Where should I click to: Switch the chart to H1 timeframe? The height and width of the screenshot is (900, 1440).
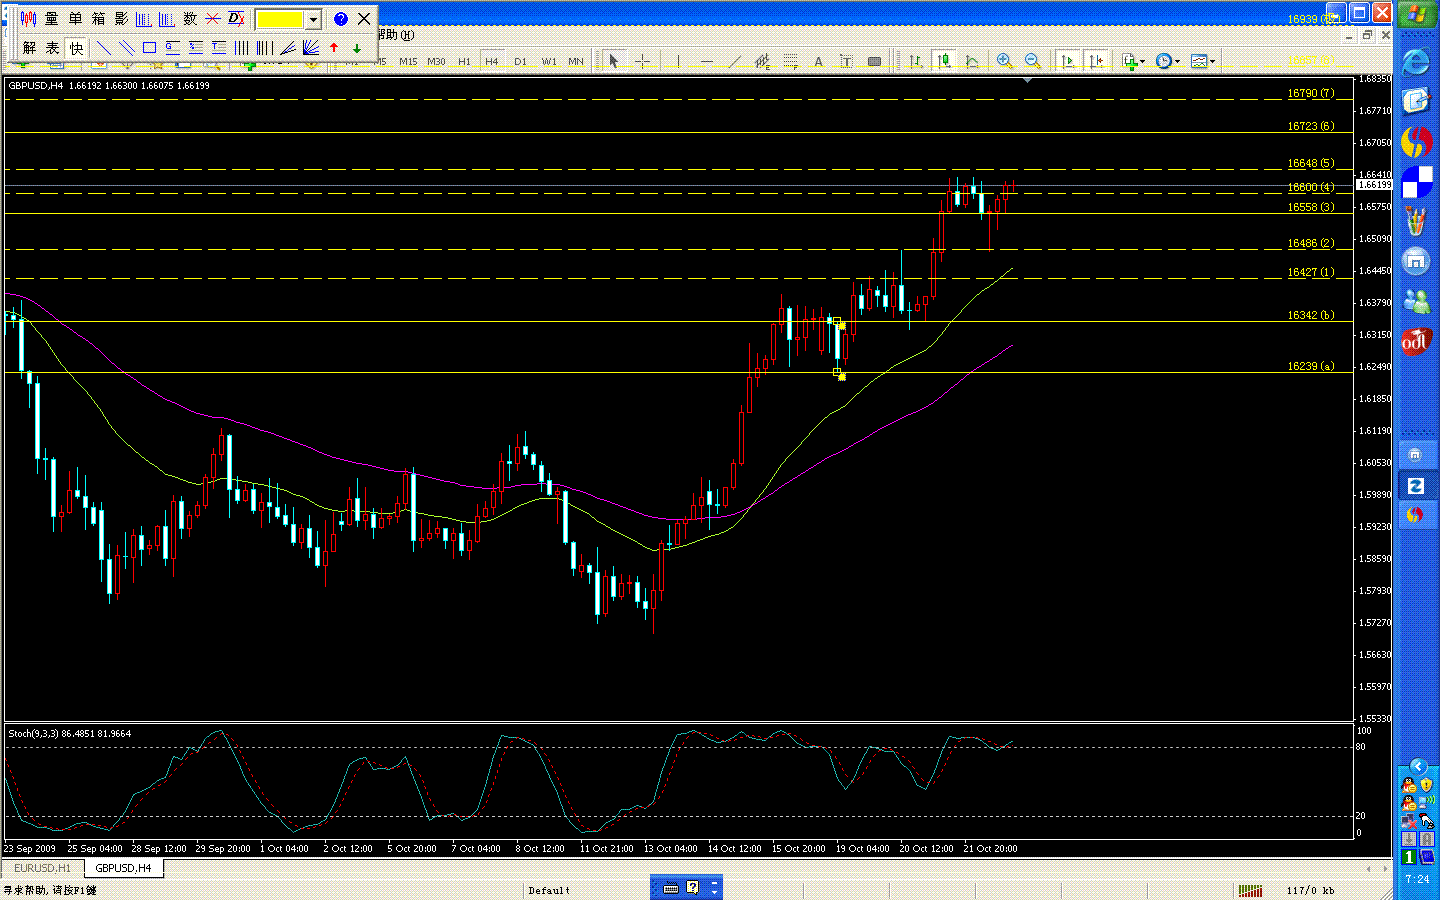(464, 62)
